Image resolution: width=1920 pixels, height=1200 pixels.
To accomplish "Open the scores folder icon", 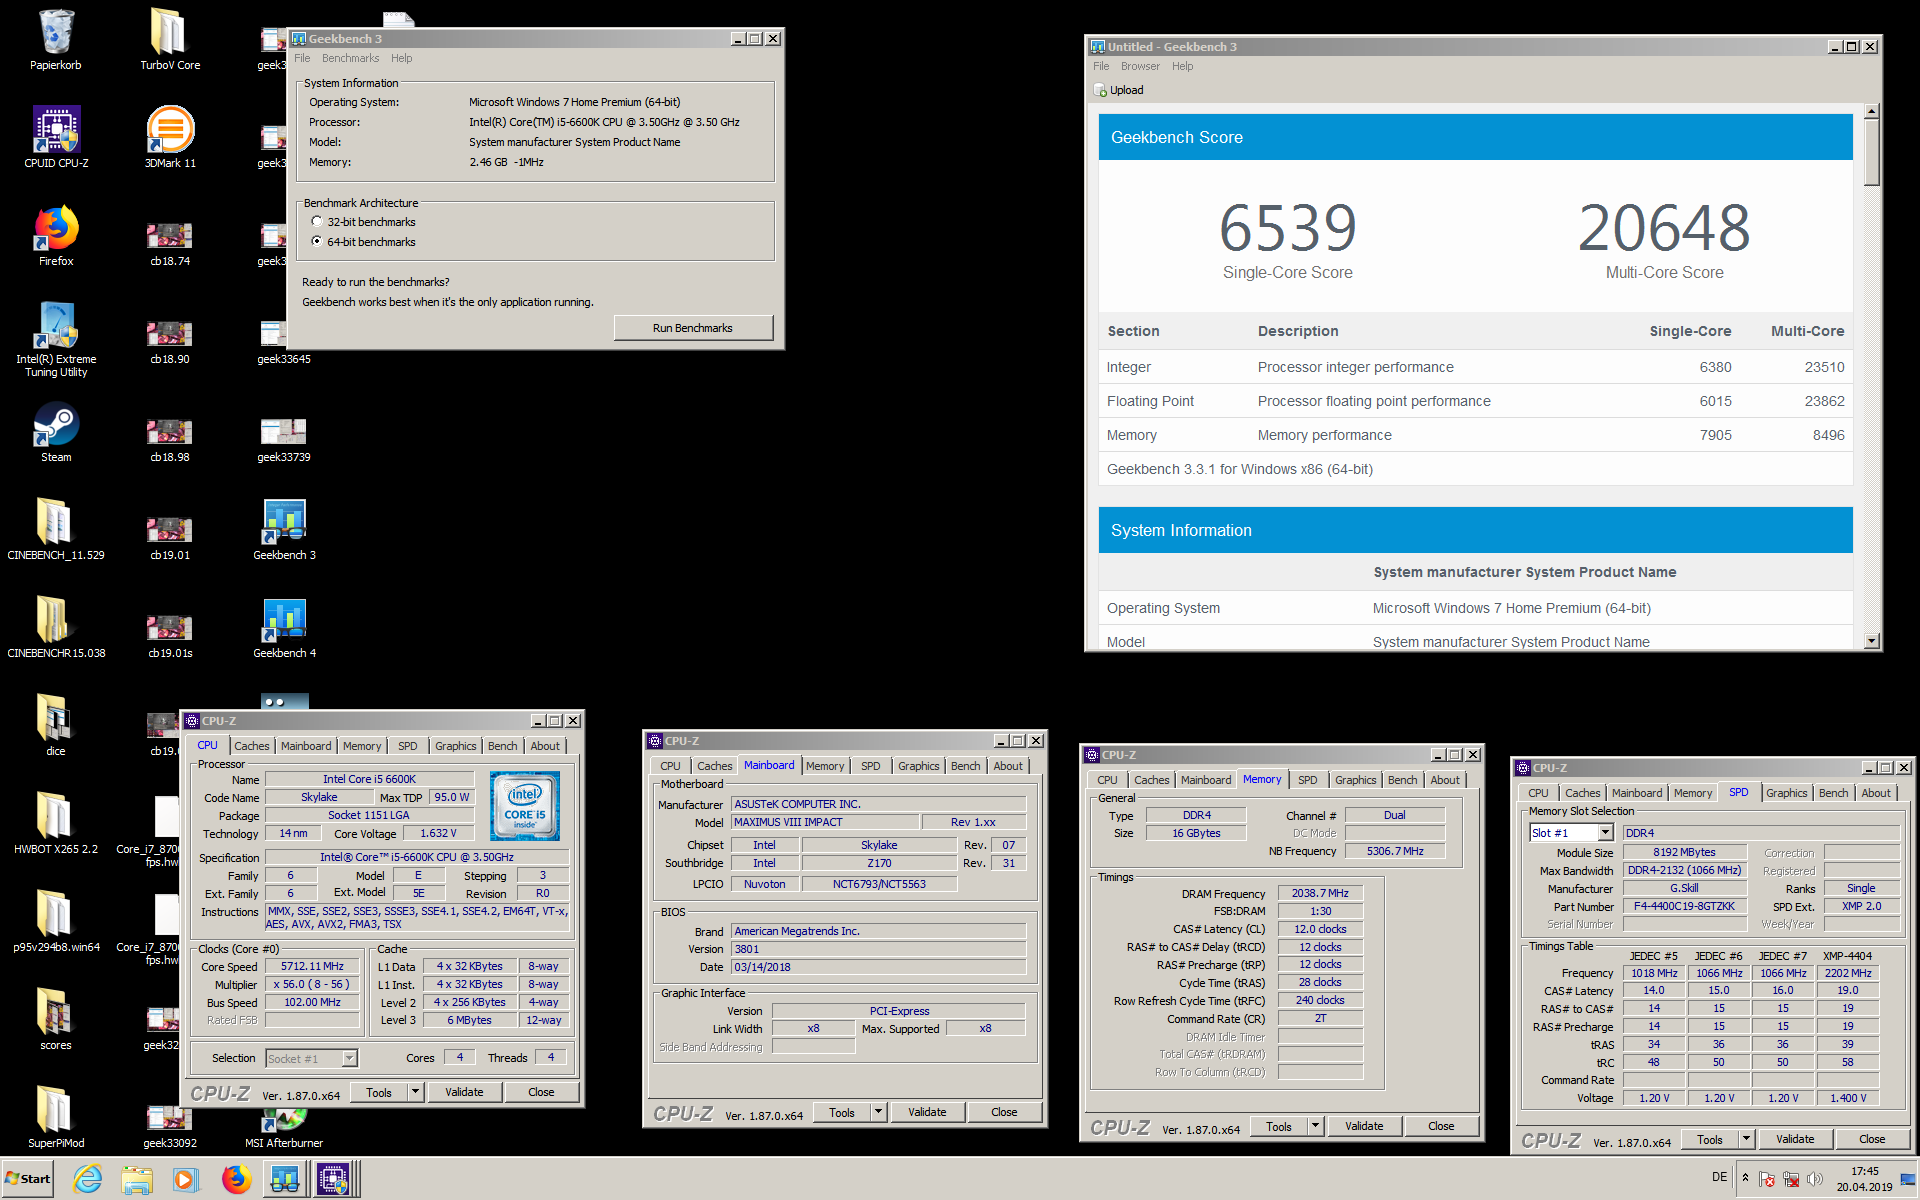I will click(x=56, y=1020).
